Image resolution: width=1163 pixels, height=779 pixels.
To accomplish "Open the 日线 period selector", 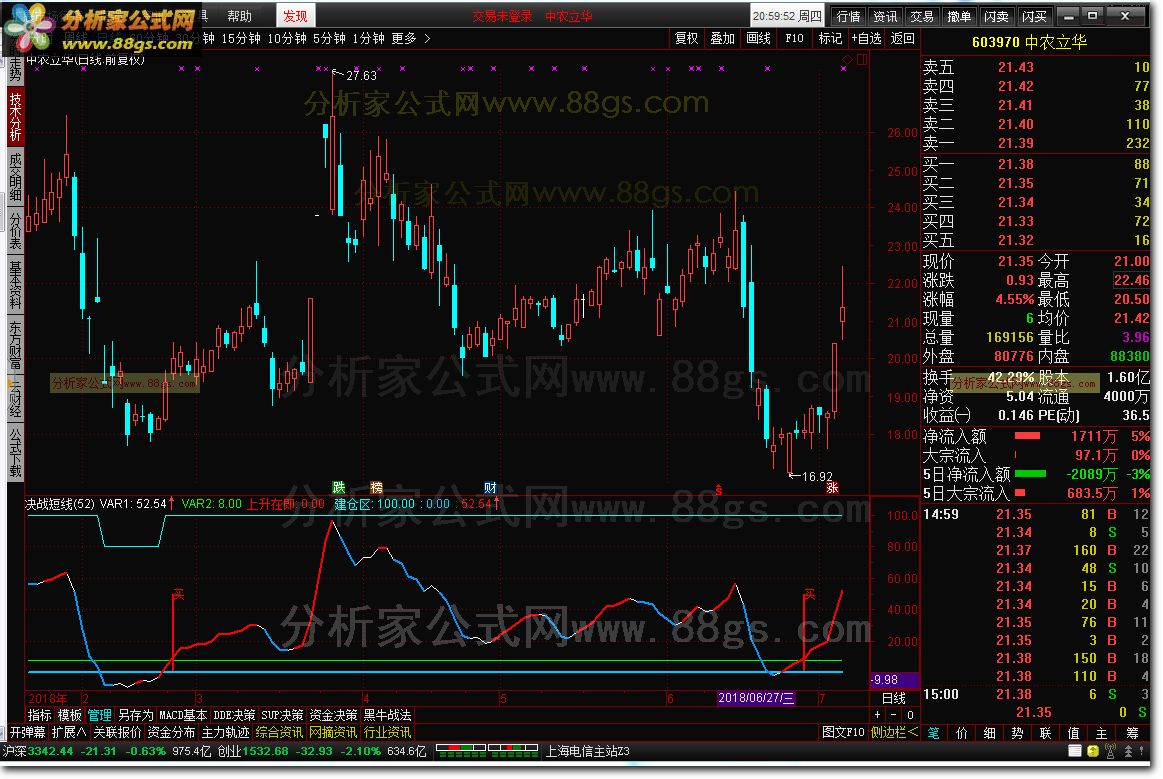I will (x=894, y=698).
